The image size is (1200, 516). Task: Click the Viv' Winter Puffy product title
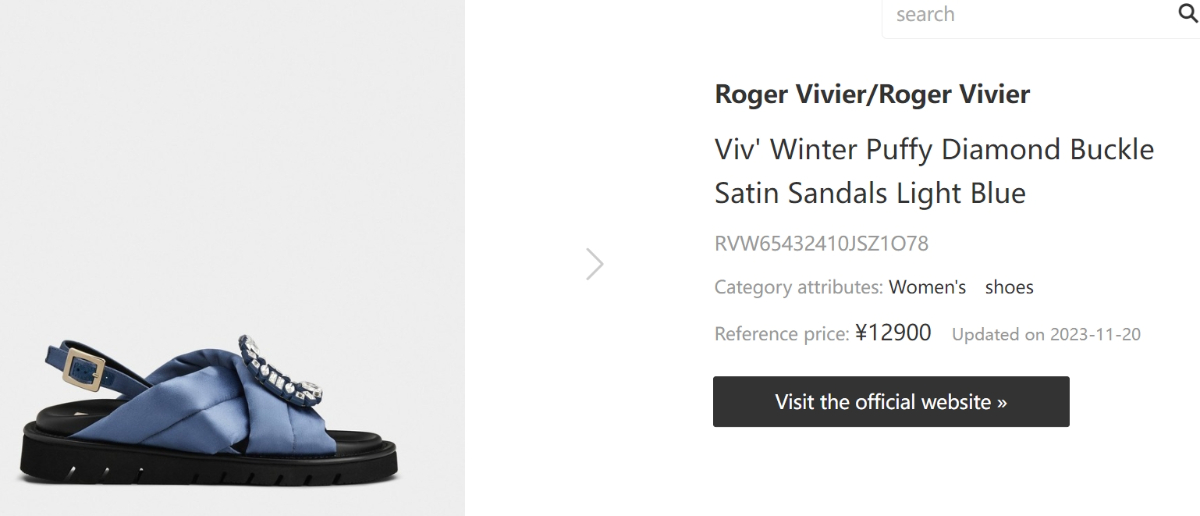point(934,171)
